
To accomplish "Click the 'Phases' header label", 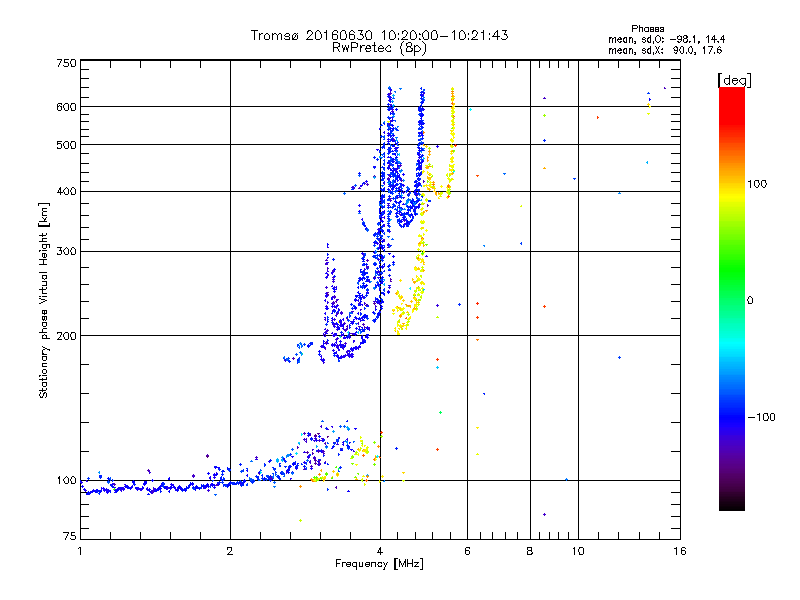I will click(647, 29).
